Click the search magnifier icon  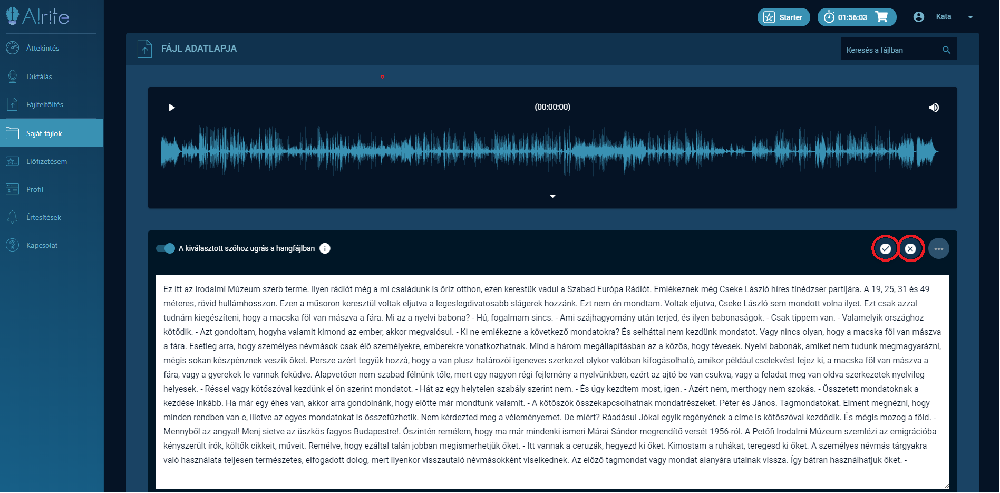[x=946, y=49]
